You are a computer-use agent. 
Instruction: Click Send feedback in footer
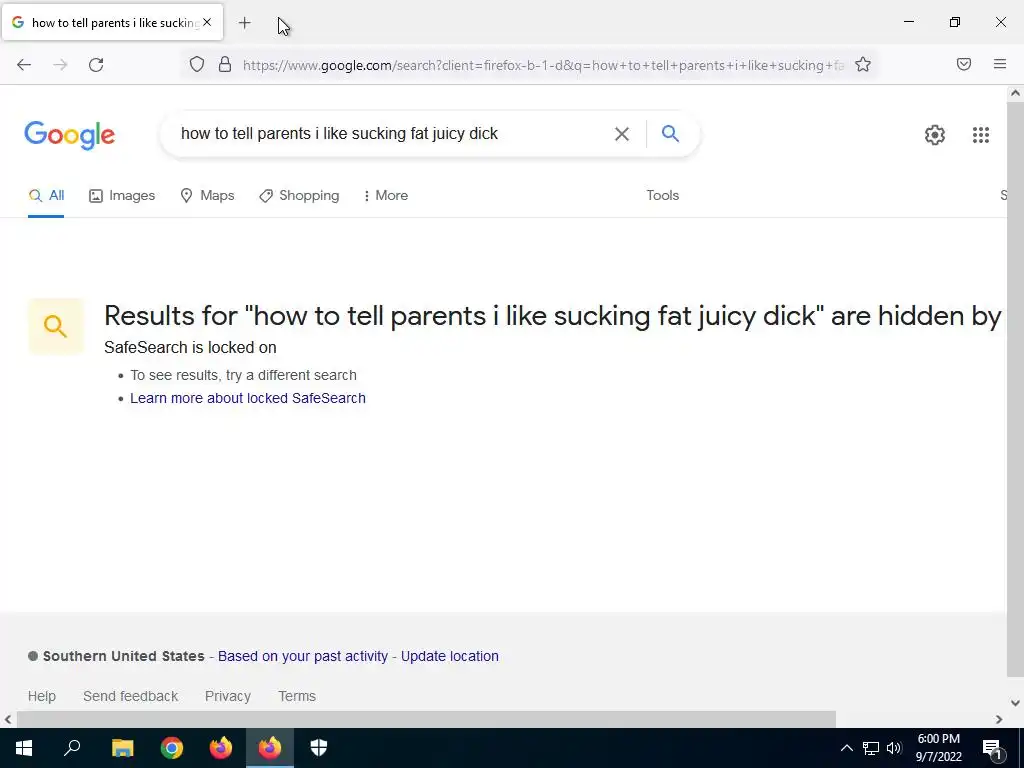[131, 696]
